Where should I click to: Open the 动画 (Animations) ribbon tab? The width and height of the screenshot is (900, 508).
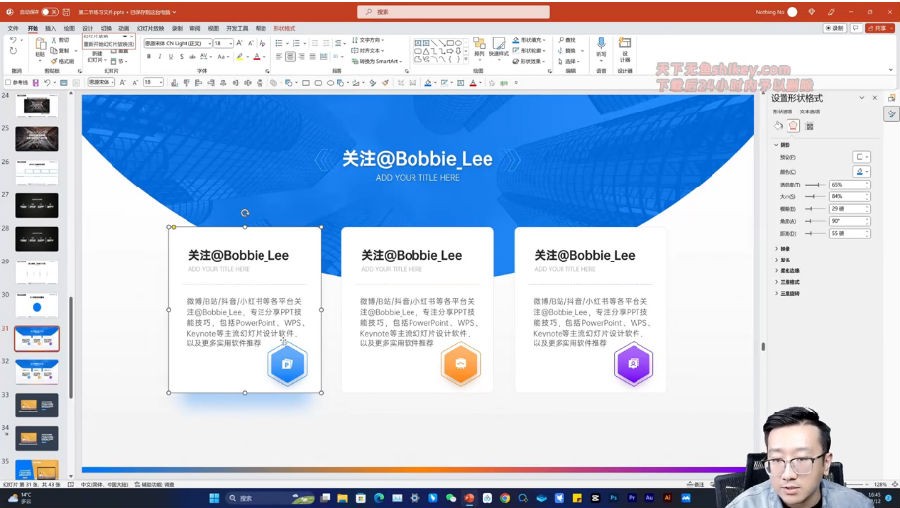pos(123,28)
